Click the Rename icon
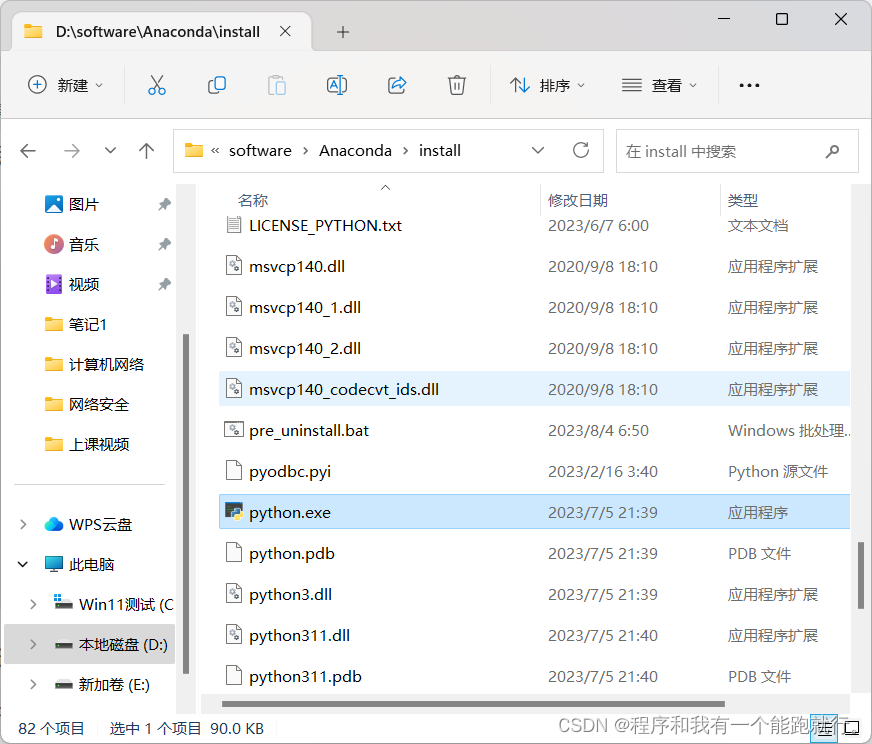This screenshot has width=872, height=744. tap(337, 85)
